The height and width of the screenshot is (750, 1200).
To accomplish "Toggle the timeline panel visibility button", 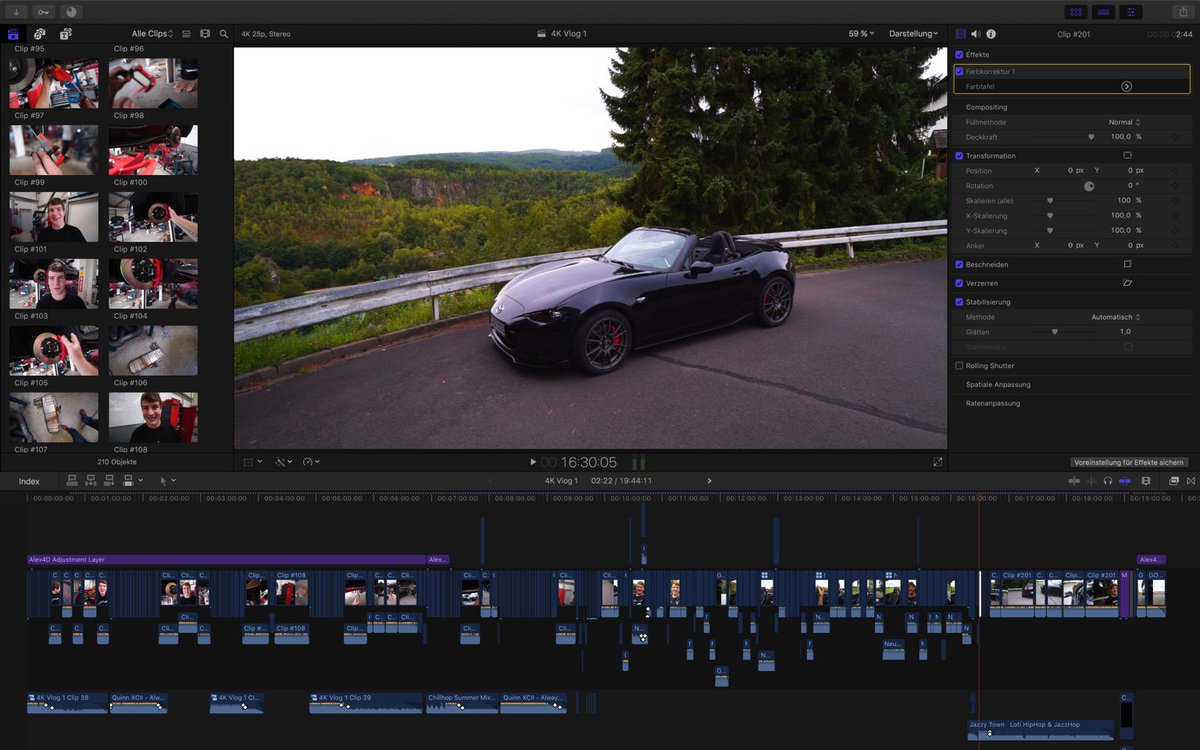I will coord(1104,12).
